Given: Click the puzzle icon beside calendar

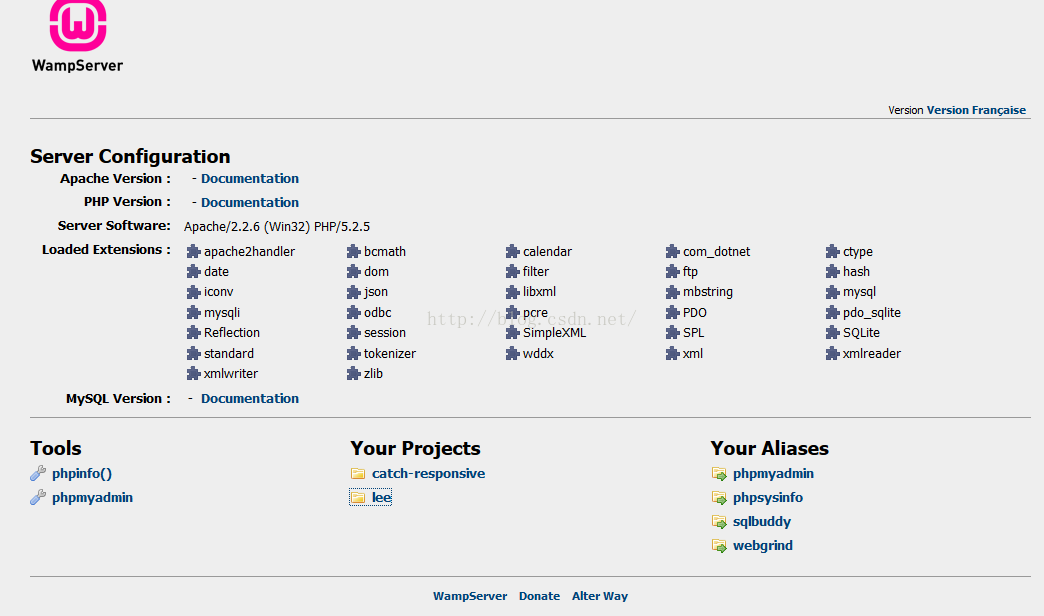Looking at the screenshot, I should click(x=512, y=251).
